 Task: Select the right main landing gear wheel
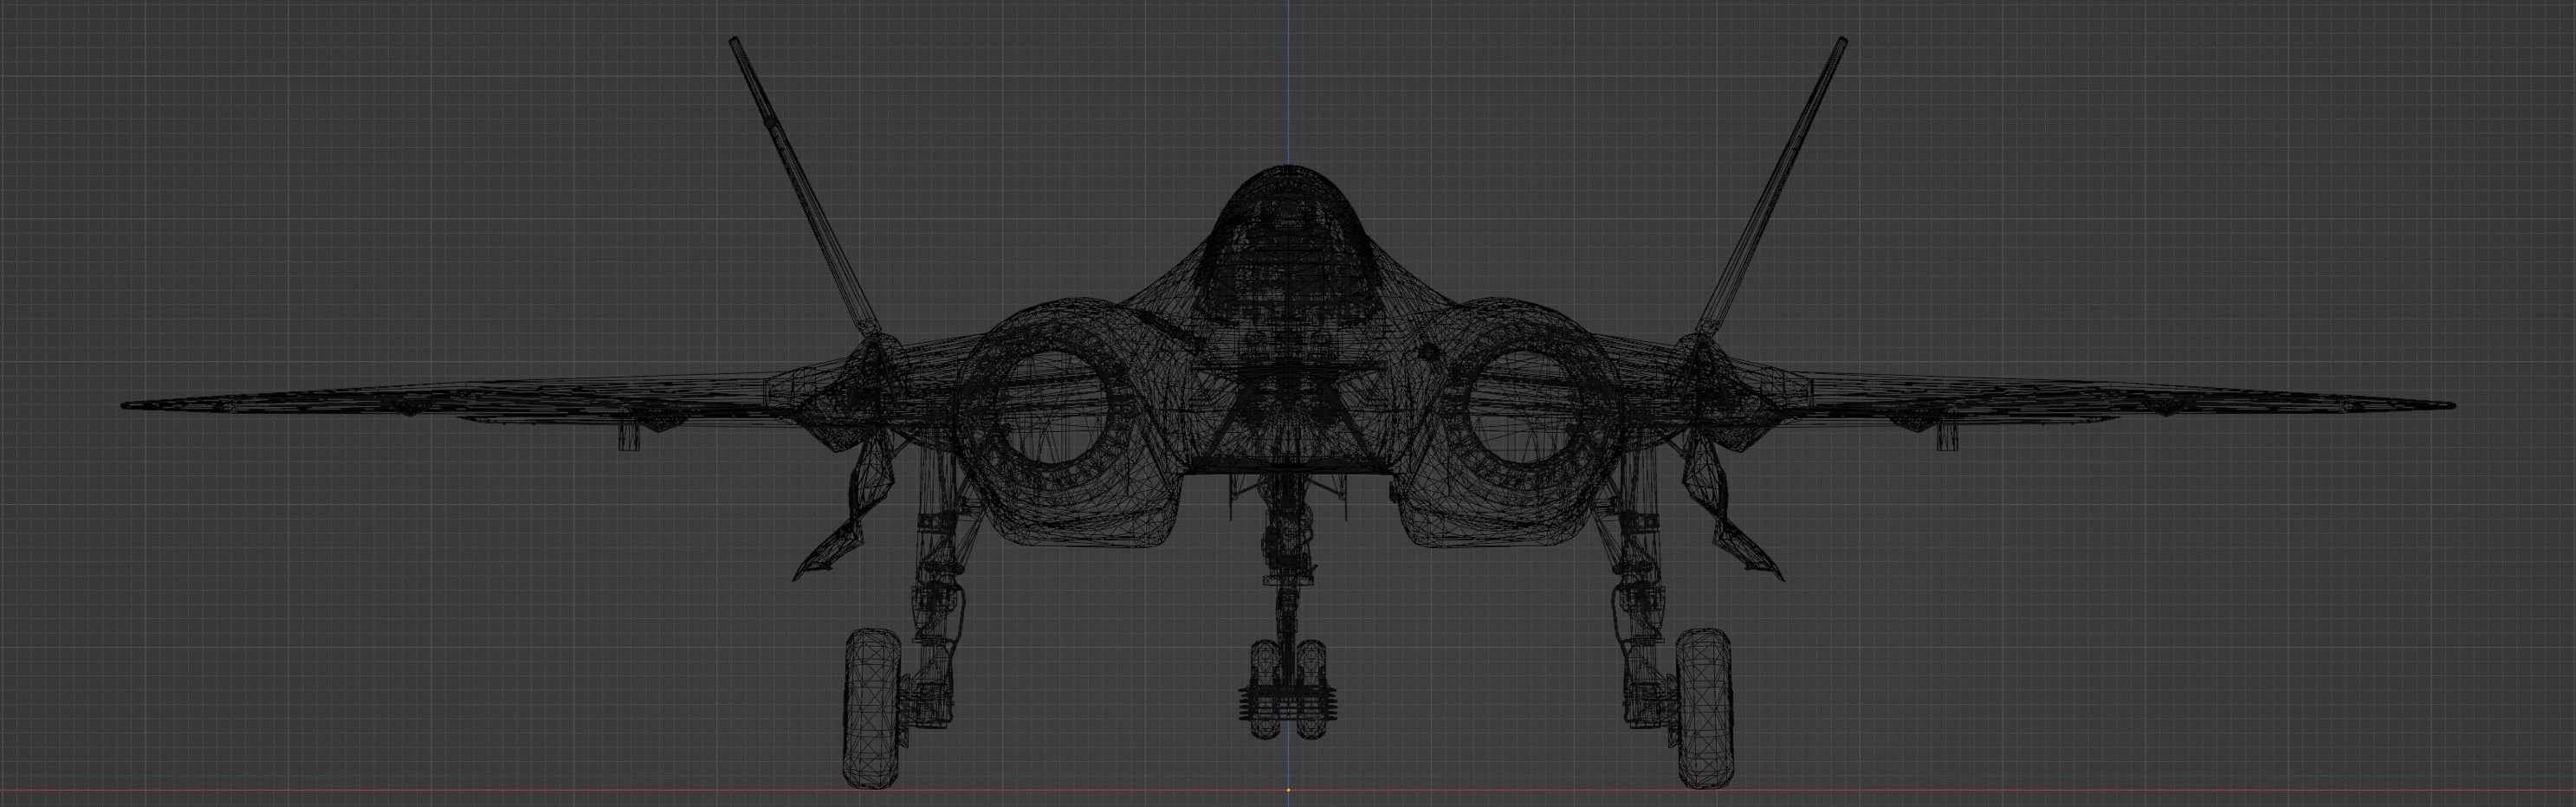[1703, 707]
